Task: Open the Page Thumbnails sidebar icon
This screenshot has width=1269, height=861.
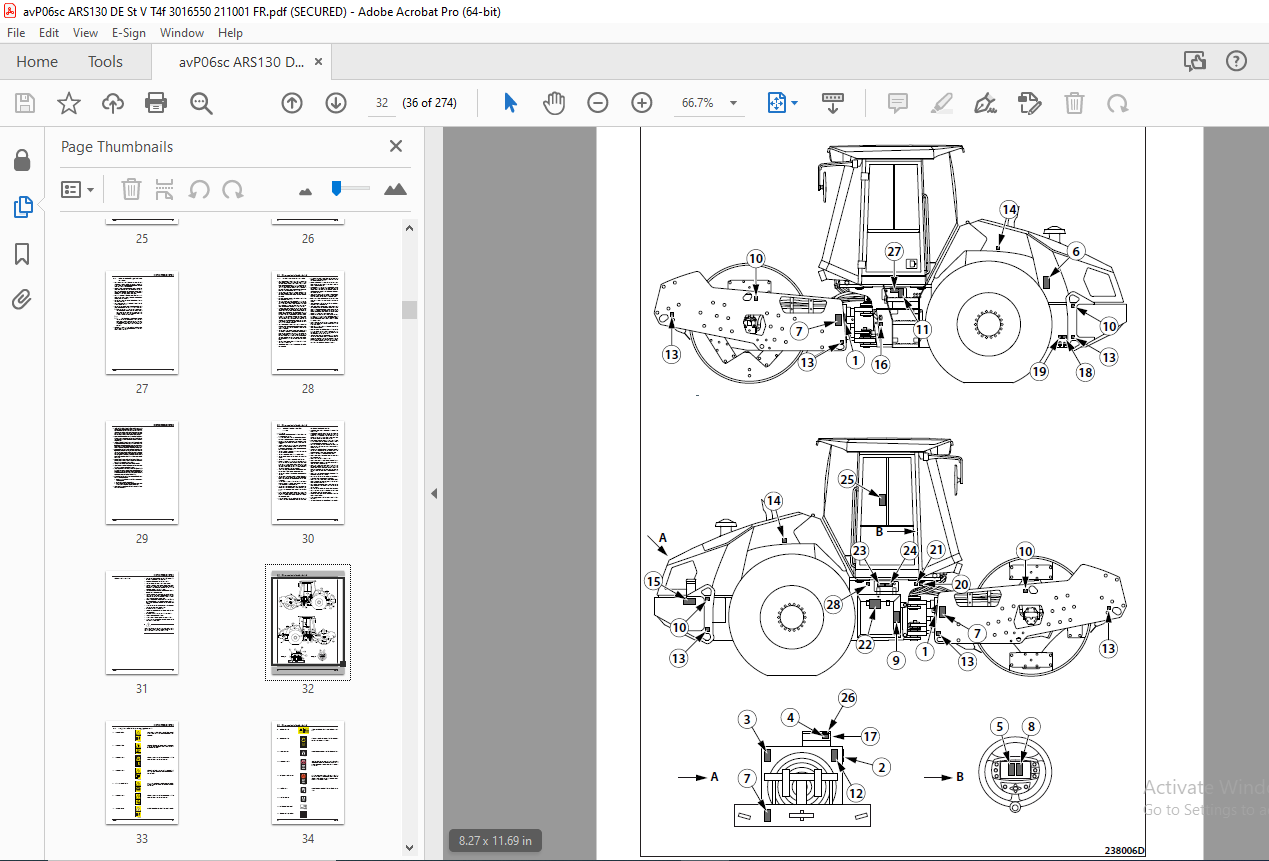Action: (x=22, y=207)
